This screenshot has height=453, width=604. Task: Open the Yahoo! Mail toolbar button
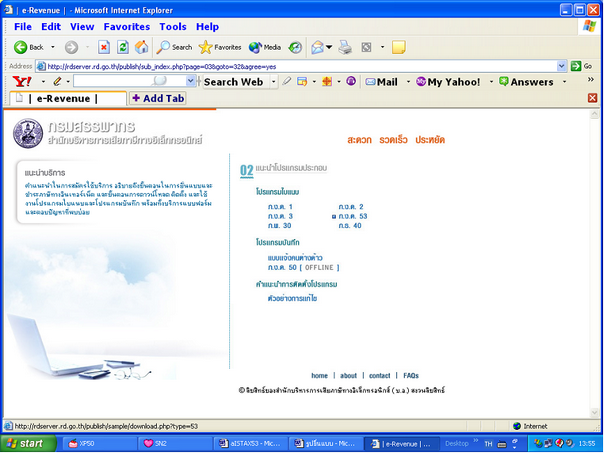pyautogui.click(x=380, y=81)
